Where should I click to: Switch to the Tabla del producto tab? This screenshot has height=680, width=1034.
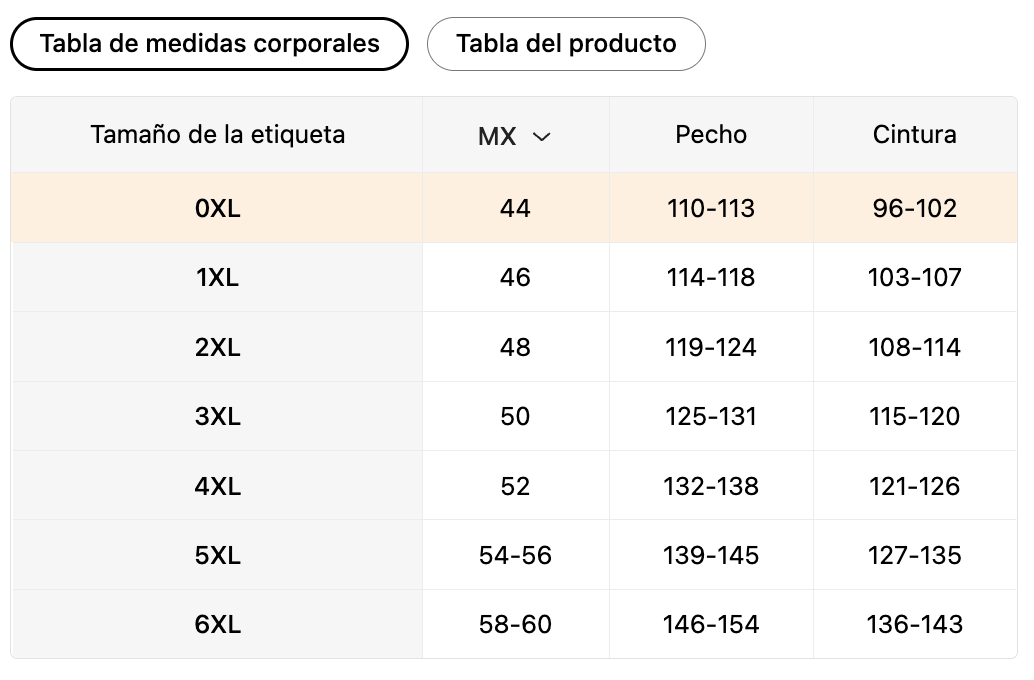coord(566,44)
